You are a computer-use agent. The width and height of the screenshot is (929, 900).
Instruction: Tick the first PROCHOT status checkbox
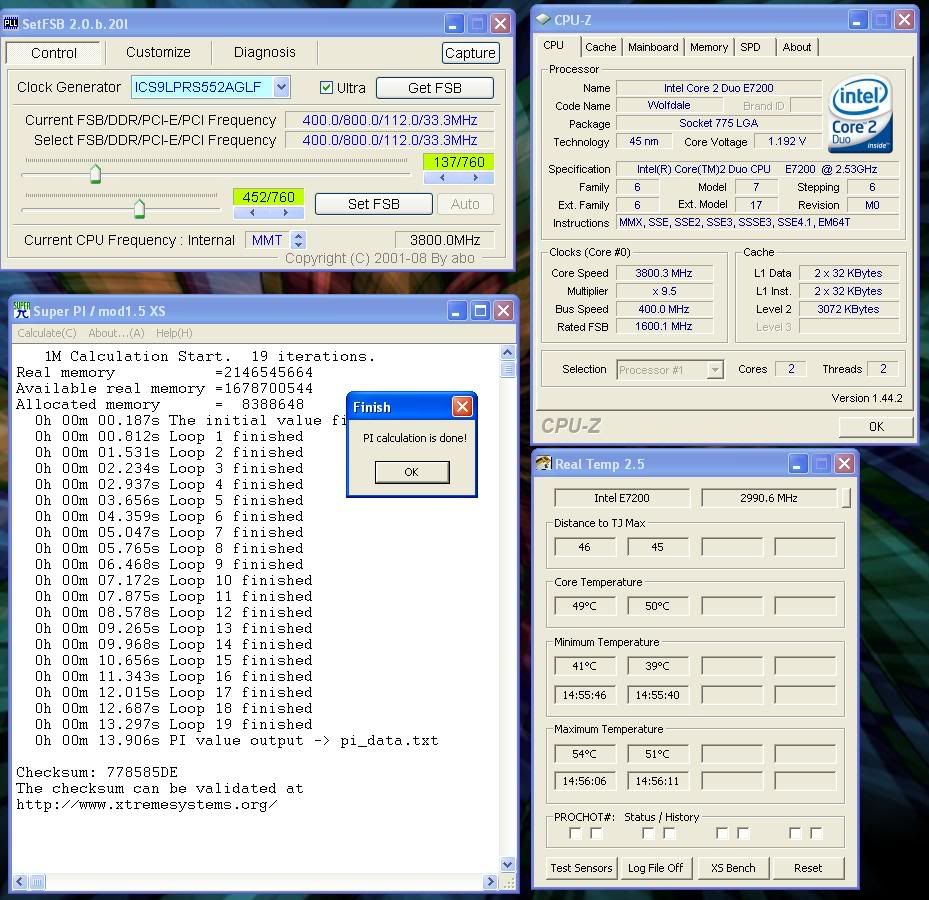click(x=575, y=834)
